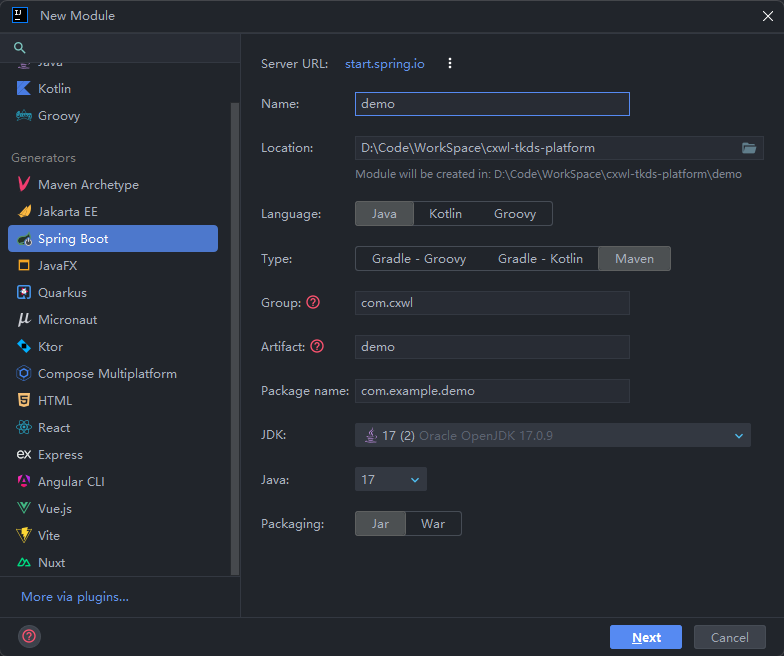Set language to Groovy
The image size is (784, 656).
tap(515, 214)
